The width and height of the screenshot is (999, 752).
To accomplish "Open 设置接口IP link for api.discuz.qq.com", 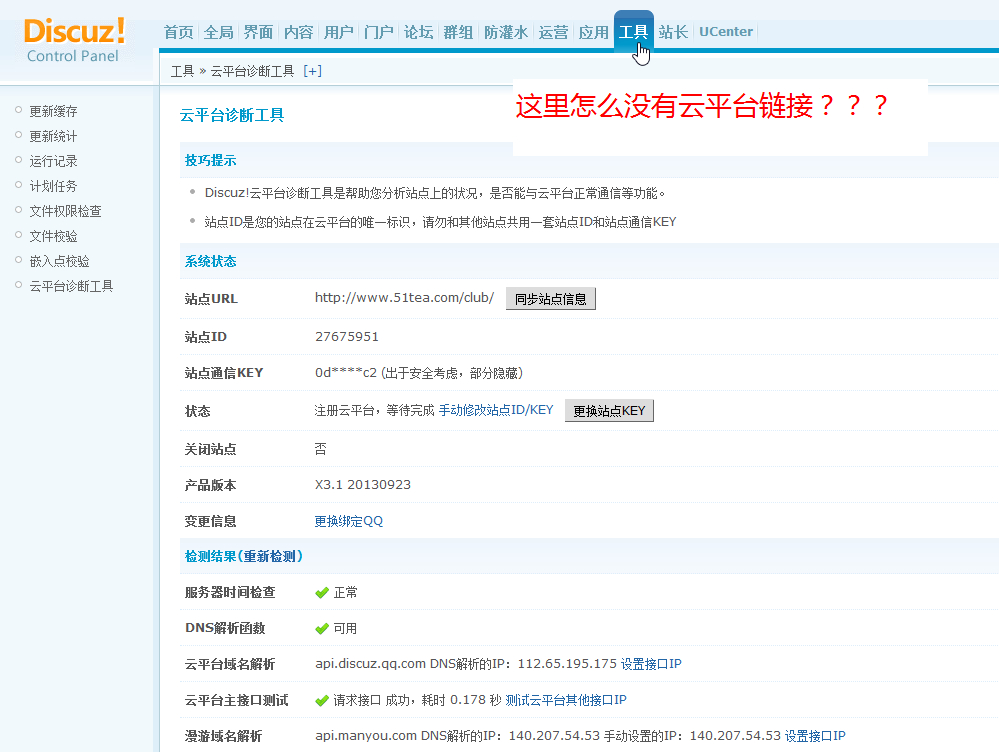I will 651,664.
